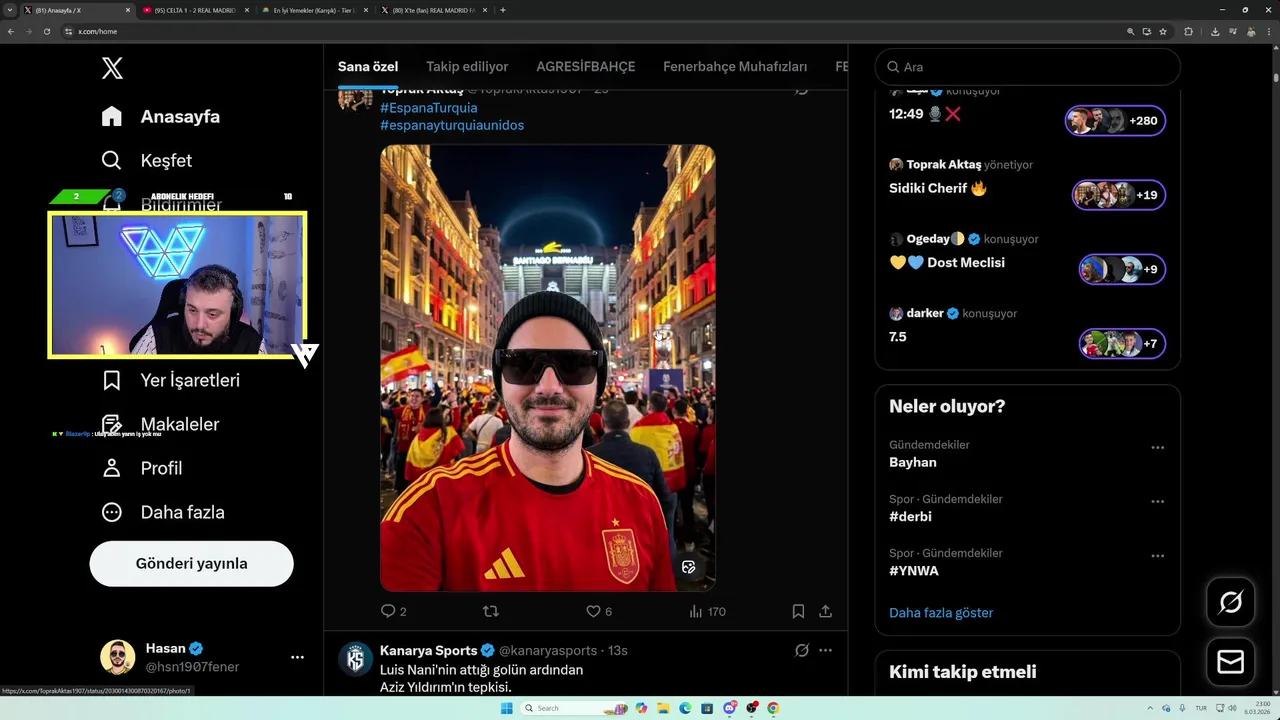Open browser downloads
The image size is (1280, 720).
pyautogui.click(x=1215, y=31)
